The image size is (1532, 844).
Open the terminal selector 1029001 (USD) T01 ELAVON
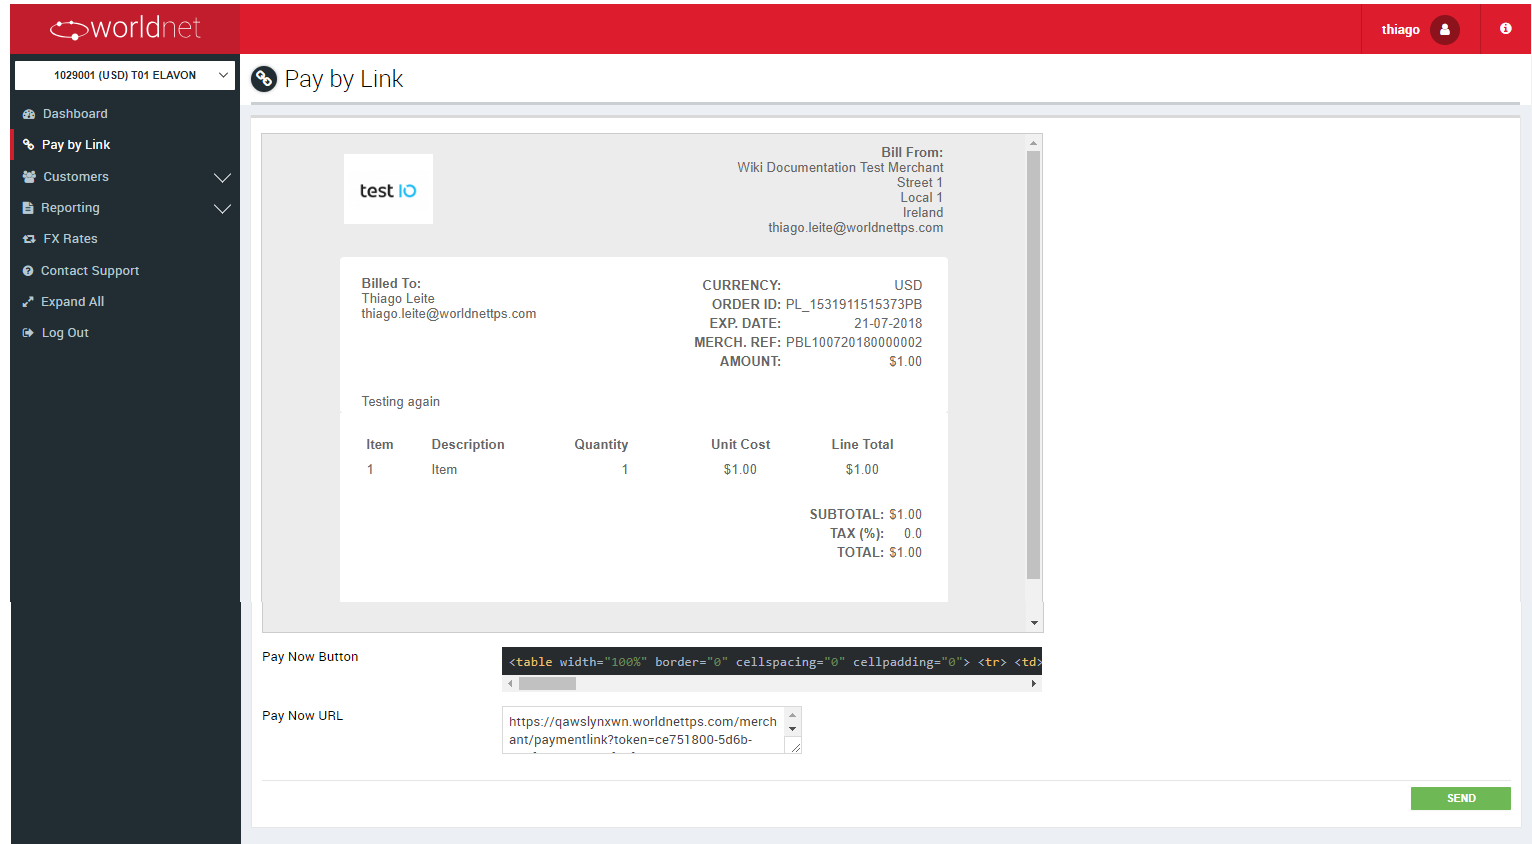[125, 75]
